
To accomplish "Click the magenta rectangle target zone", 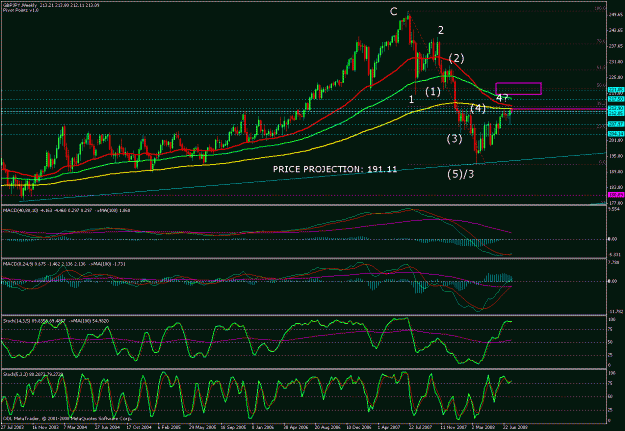I will (x=518, y=89).
